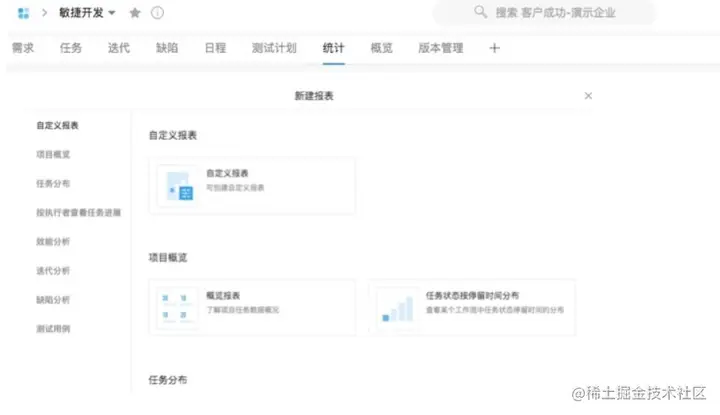Click the 任务状态按停留时间分布 card title
The width and height of the screenshot is (720, 415).
472,295
